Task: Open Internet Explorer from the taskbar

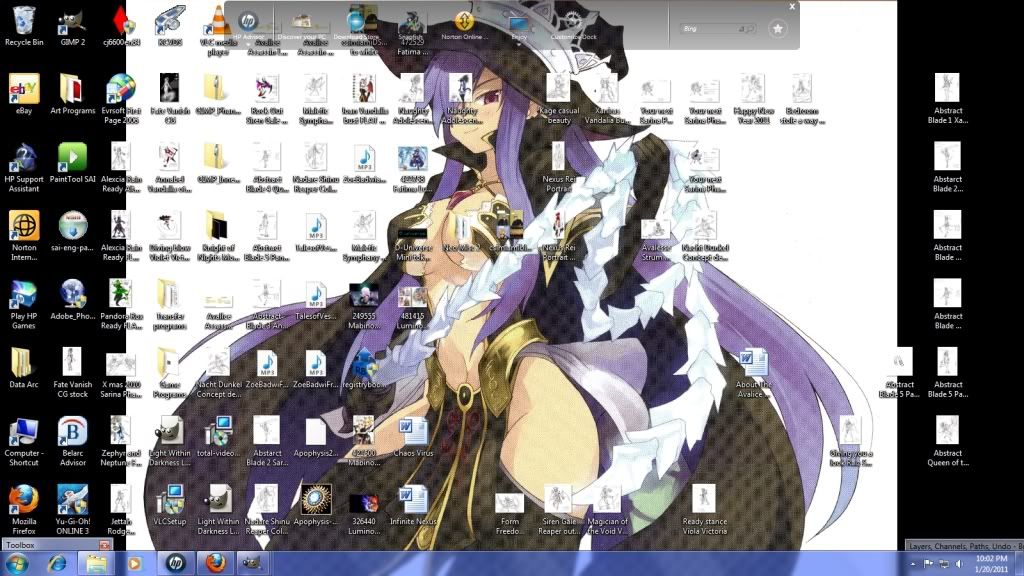Action: [57, 564]
